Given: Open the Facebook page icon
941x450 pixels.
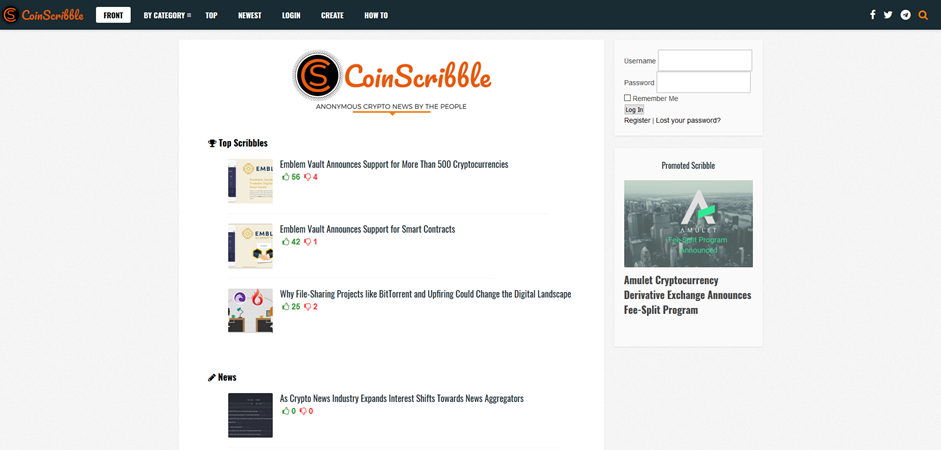Looking at the screenshot, I should point(873,15).
